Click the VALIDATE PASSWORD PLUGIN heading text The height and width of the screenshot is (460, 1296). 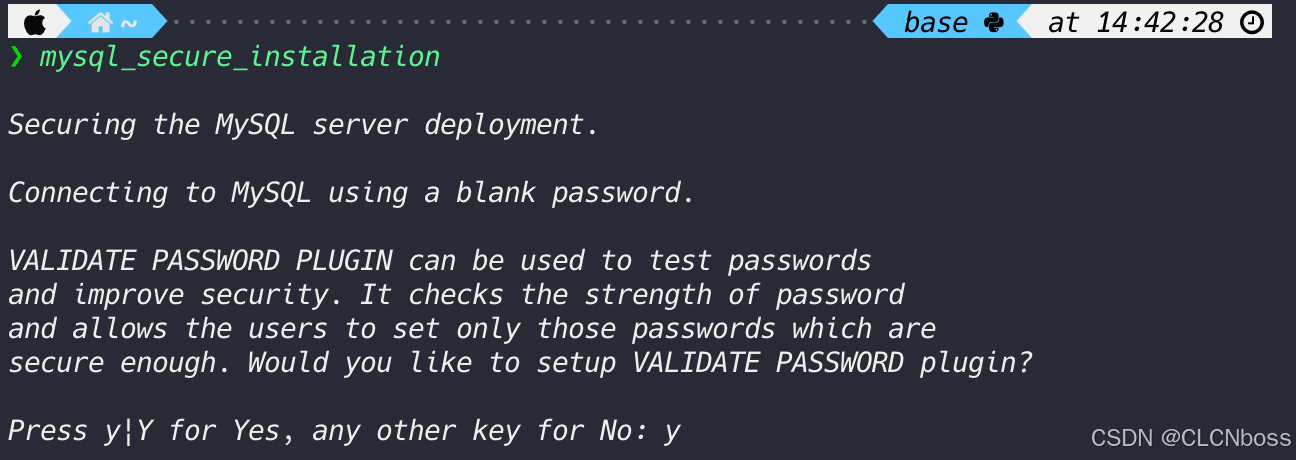tap(200, 261)
